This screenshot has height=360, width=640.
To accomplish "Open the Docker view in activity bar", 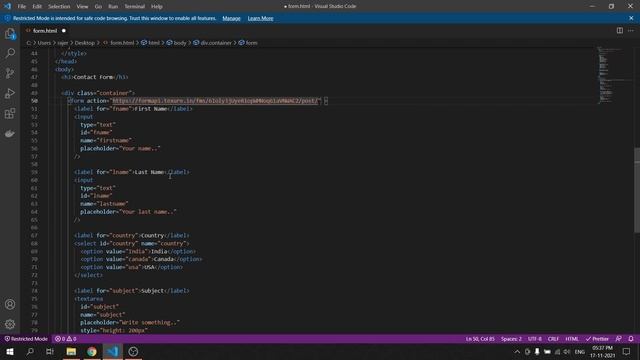I will (x=10, y=133).
